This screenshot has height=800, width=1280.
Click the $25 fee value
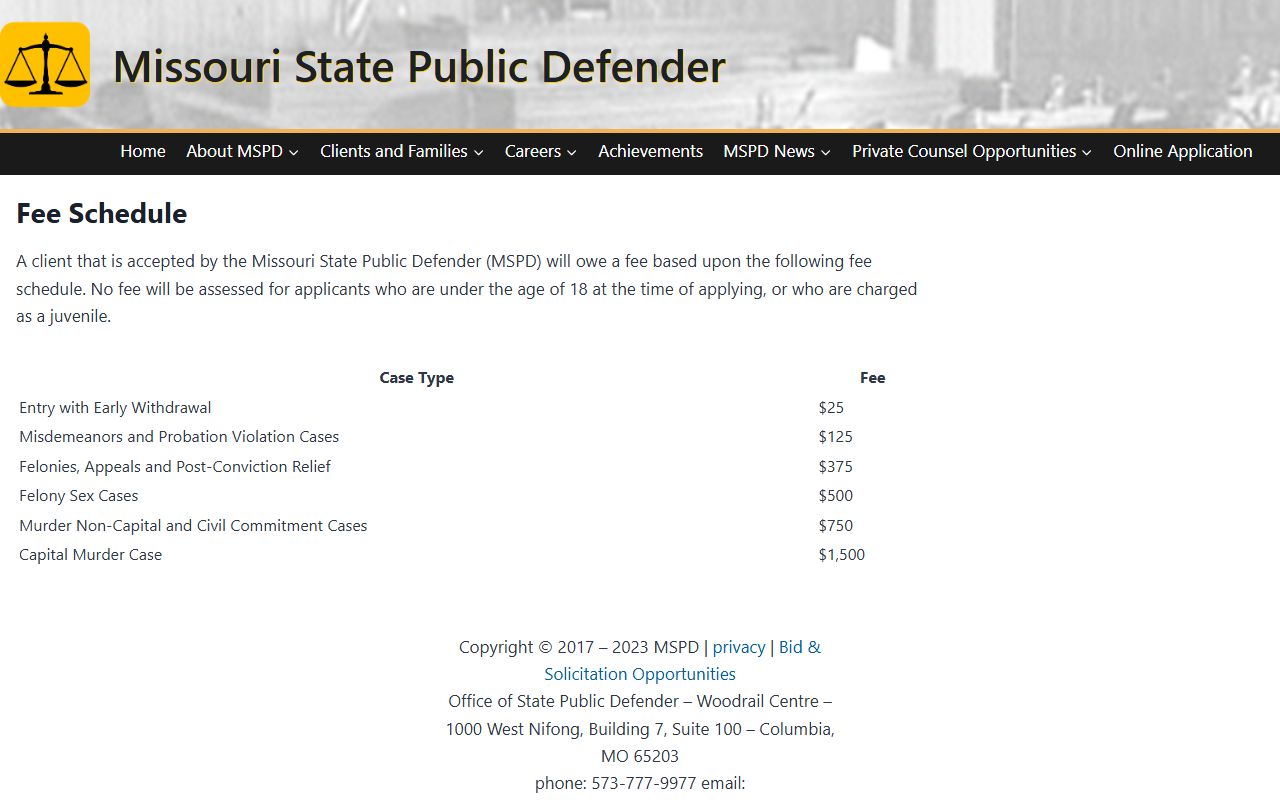pos(831,408)
